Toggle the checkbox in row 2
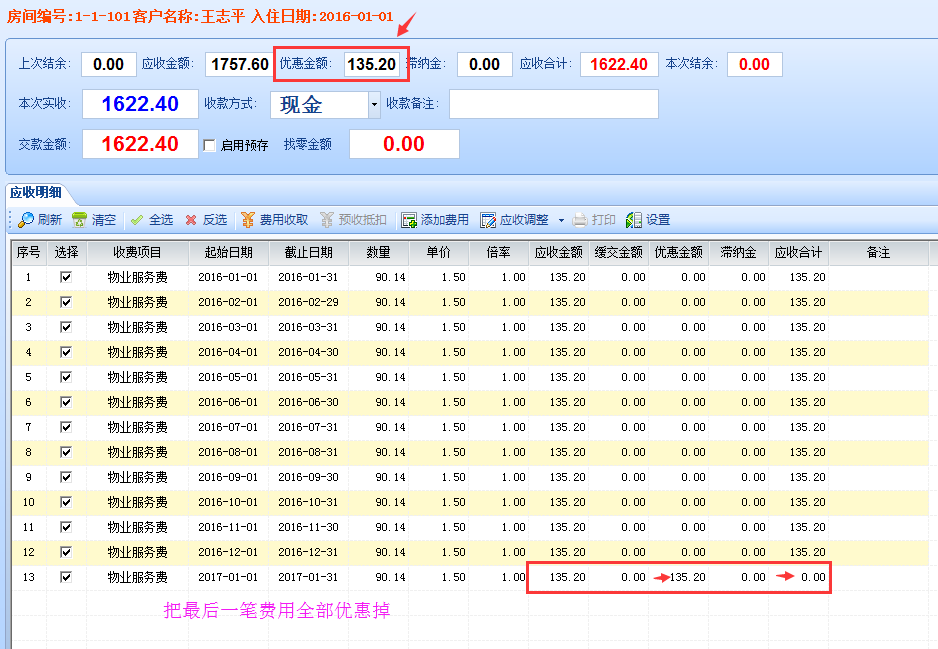This screenshot has width=938, height=649. point(66,302)
